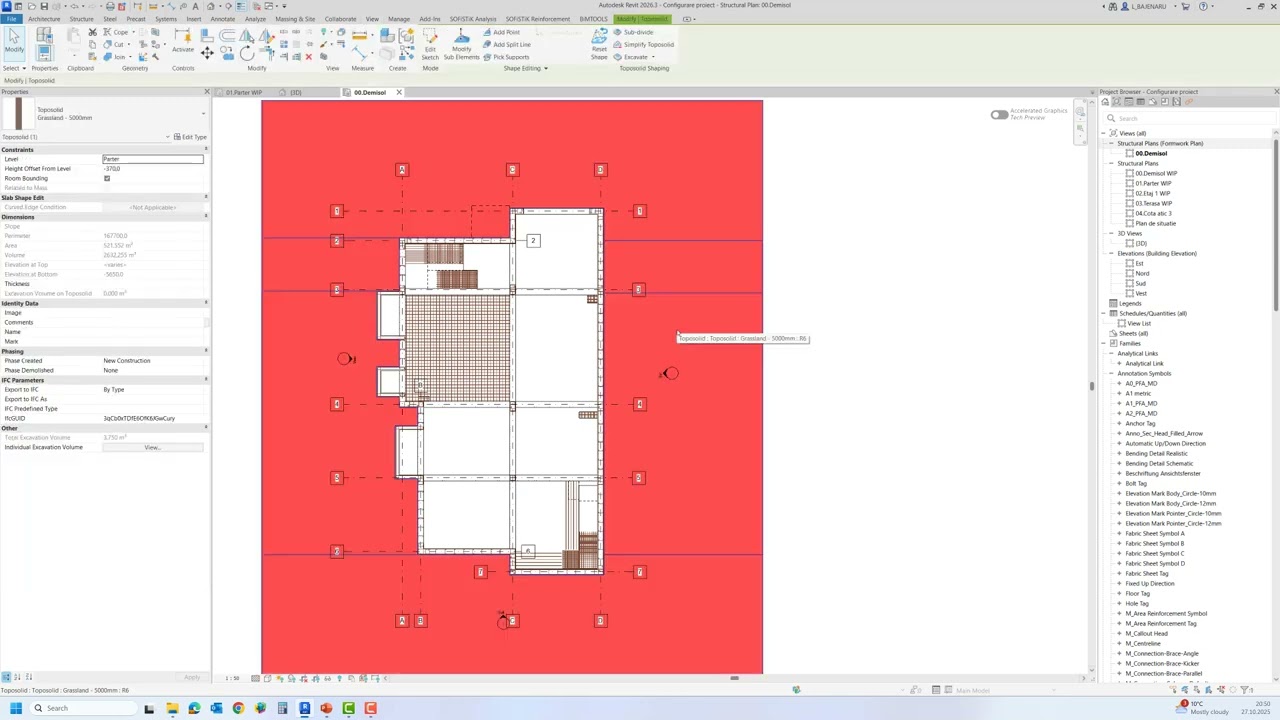Select the Offset tool icon

click(x=227, y=35)
